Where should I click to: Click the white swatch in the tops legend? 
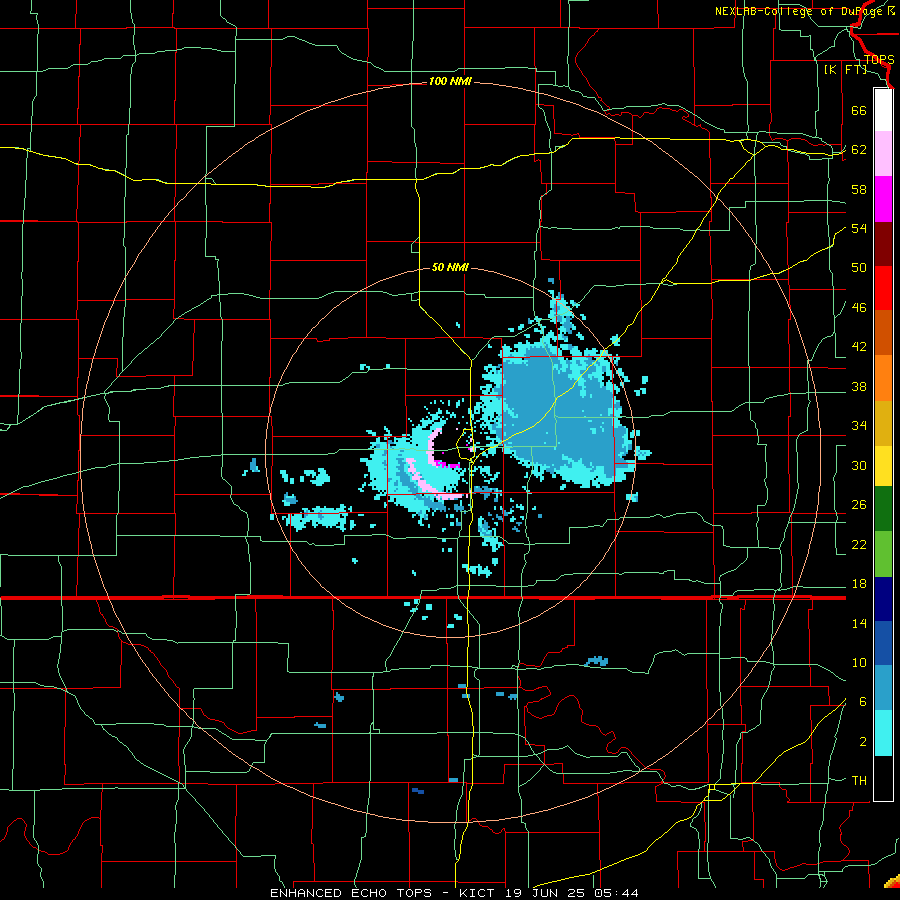pyautogui.click(x=883, y=110)
